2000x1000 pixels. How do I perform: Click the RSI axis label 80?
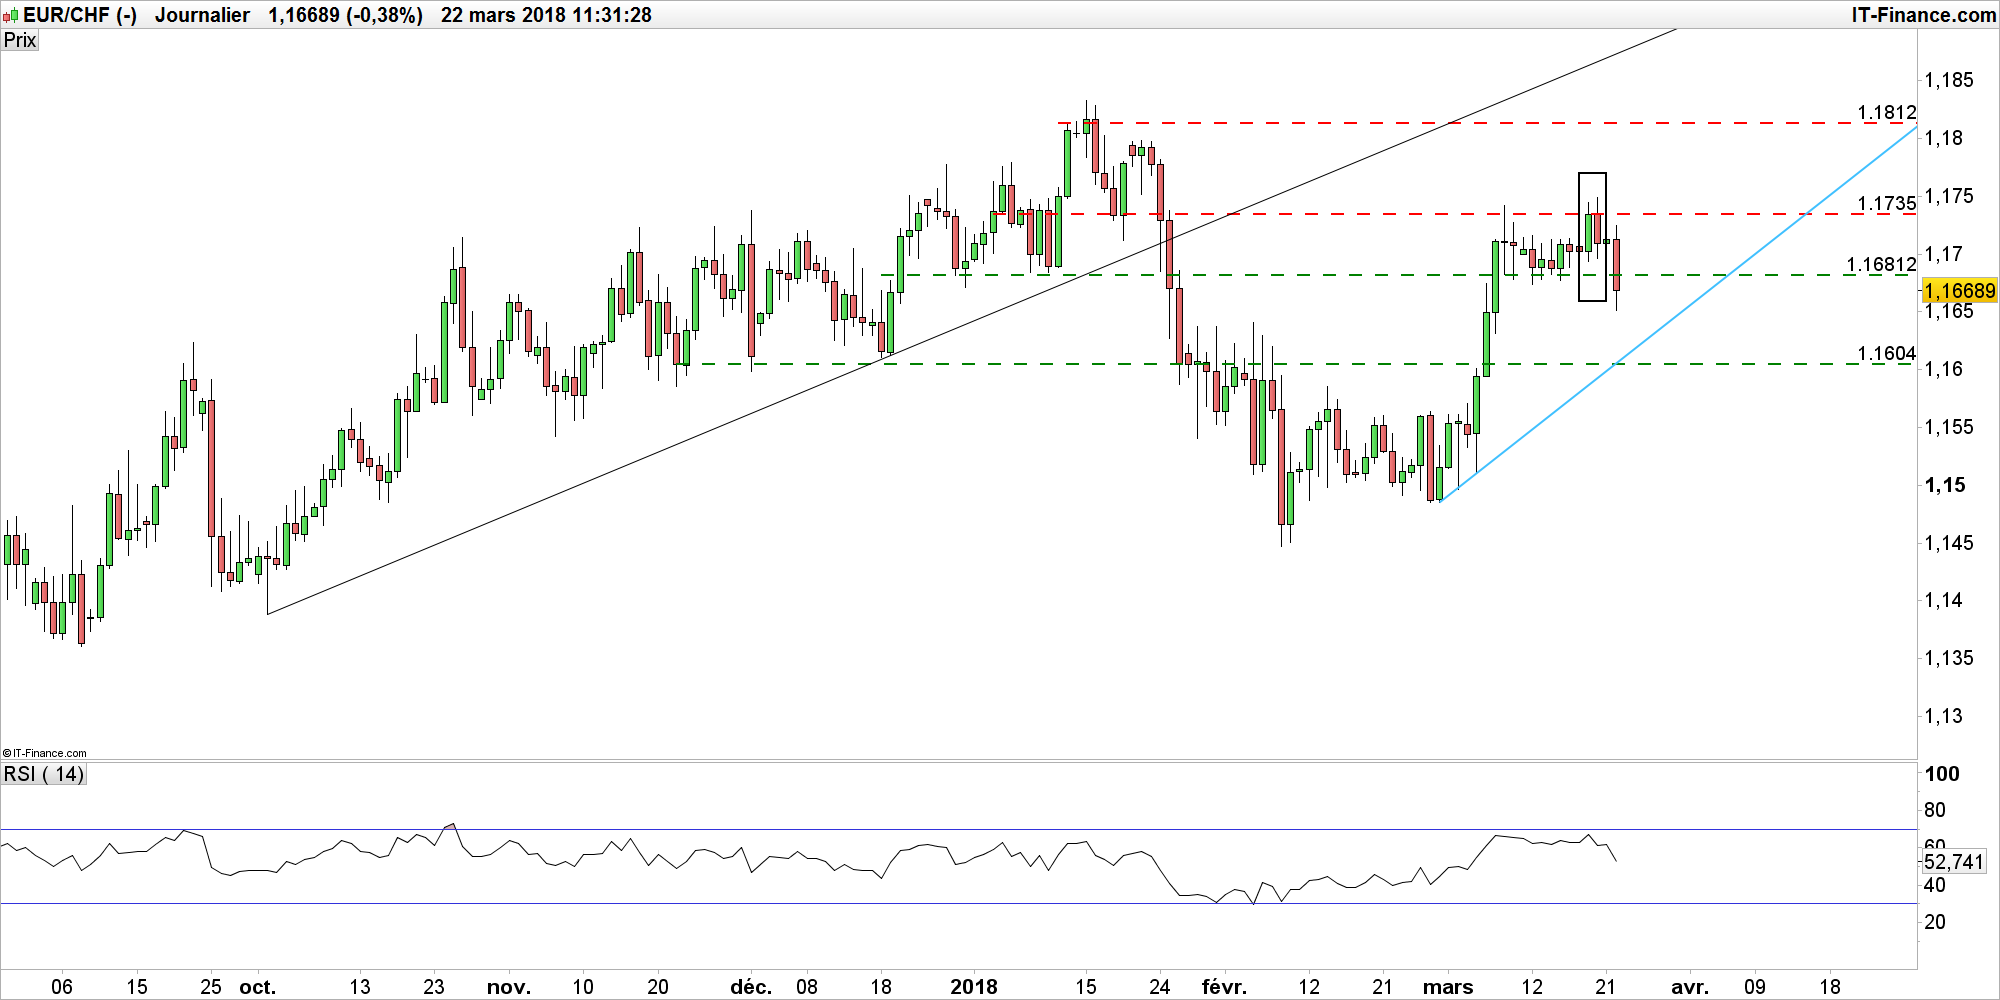1935,810
